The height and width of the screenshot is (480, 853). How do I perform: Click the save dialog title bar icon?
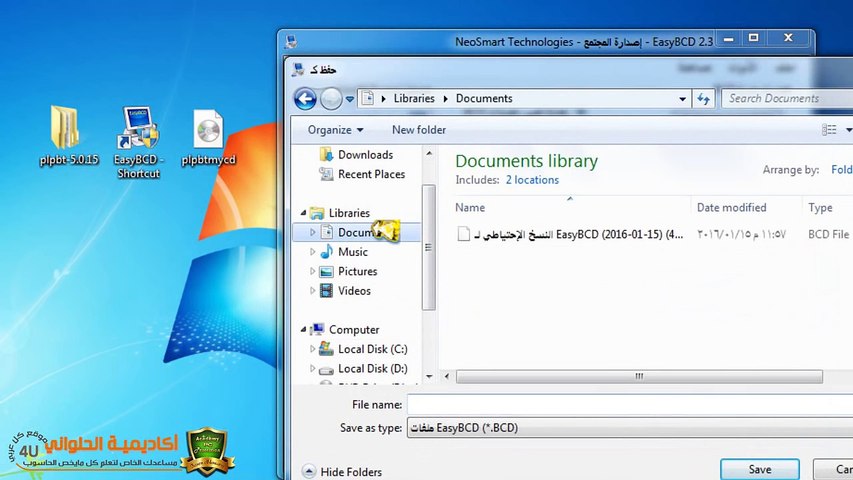click(x=298, y=70)
